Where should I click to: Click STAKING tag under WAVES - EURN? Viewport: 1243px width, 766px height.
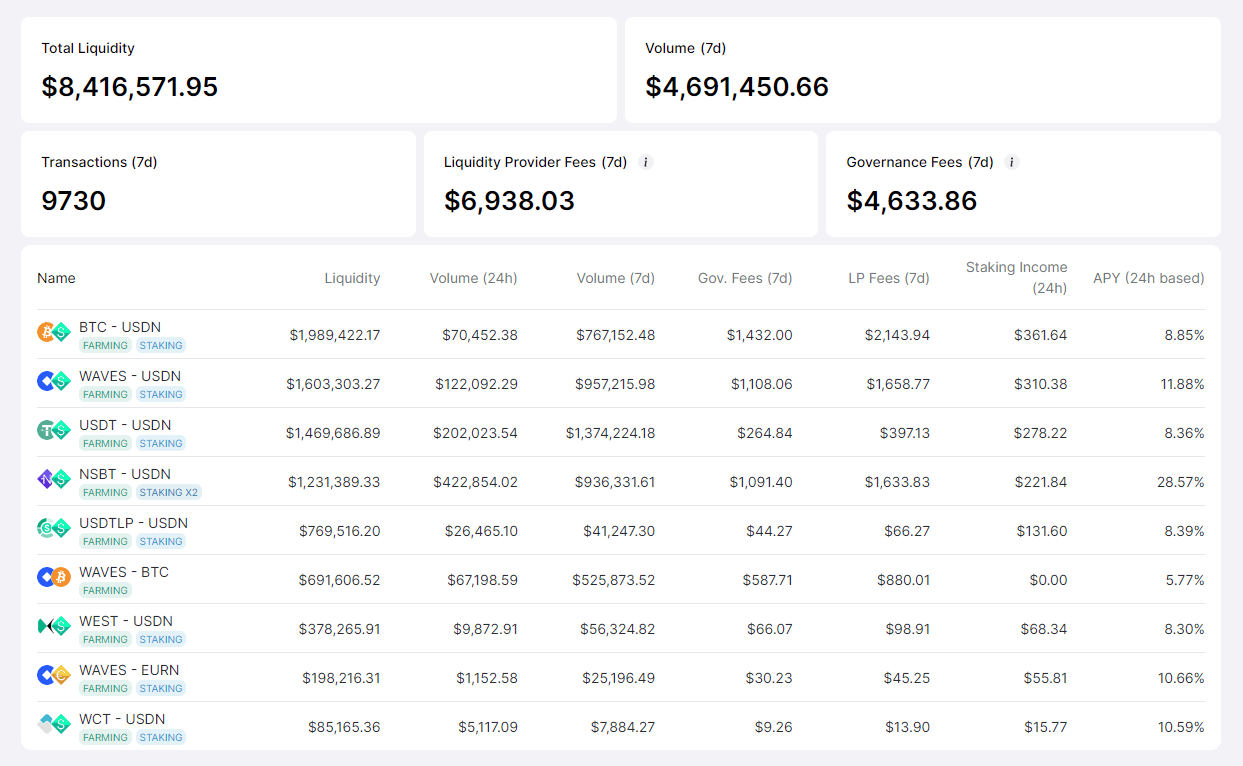click(161, 688)
